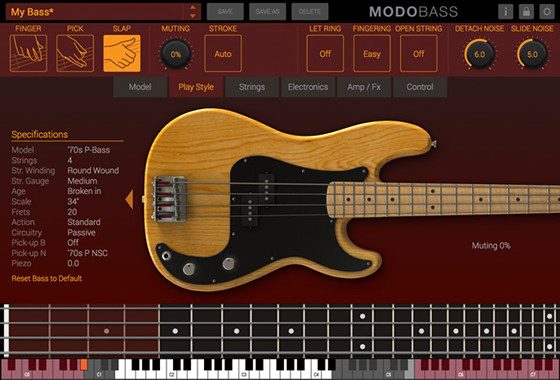The height and width of the screenshot is (380, 560).
Task: Select the Slap play style icon
Action: pos(122,54)
